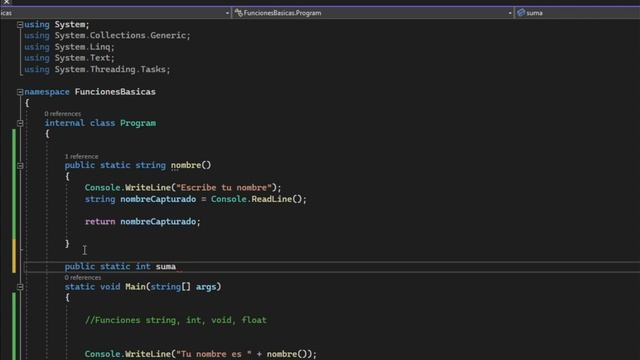The height and width of the screenshot is (360, 640).
Task: Click the Program class name
Action: [138, 123]
